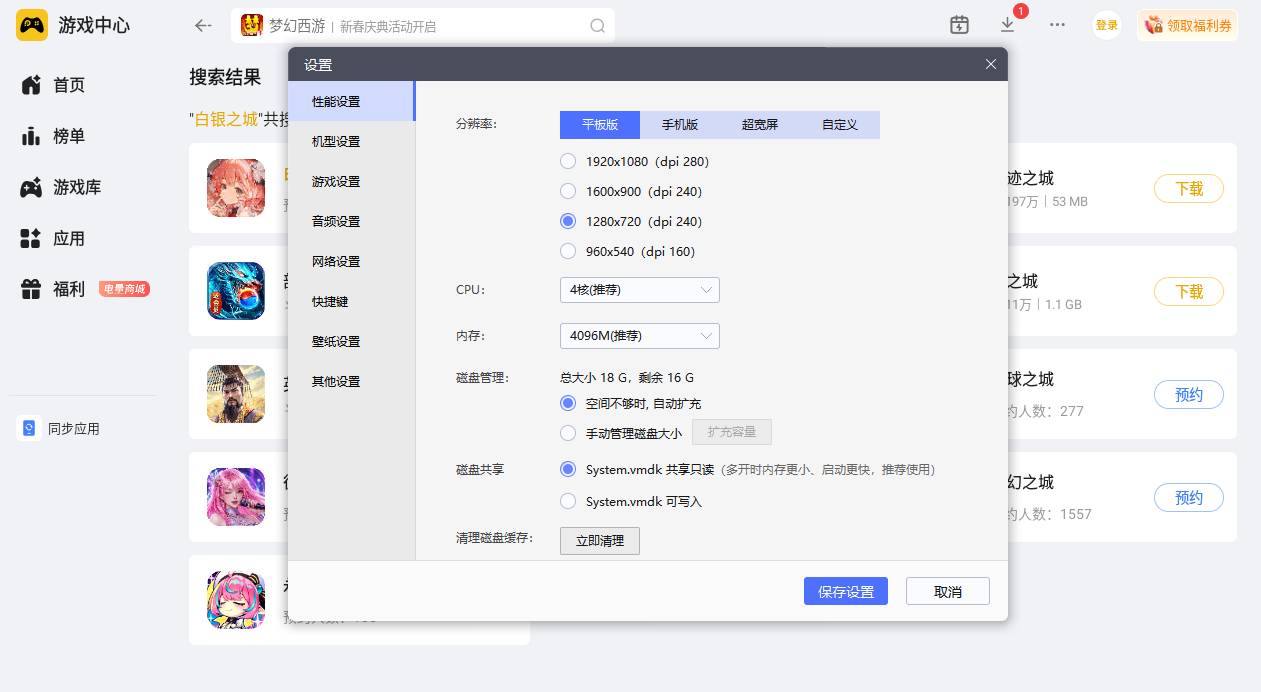Open the blue dragon game thumbnail

(x=236, y=291)
